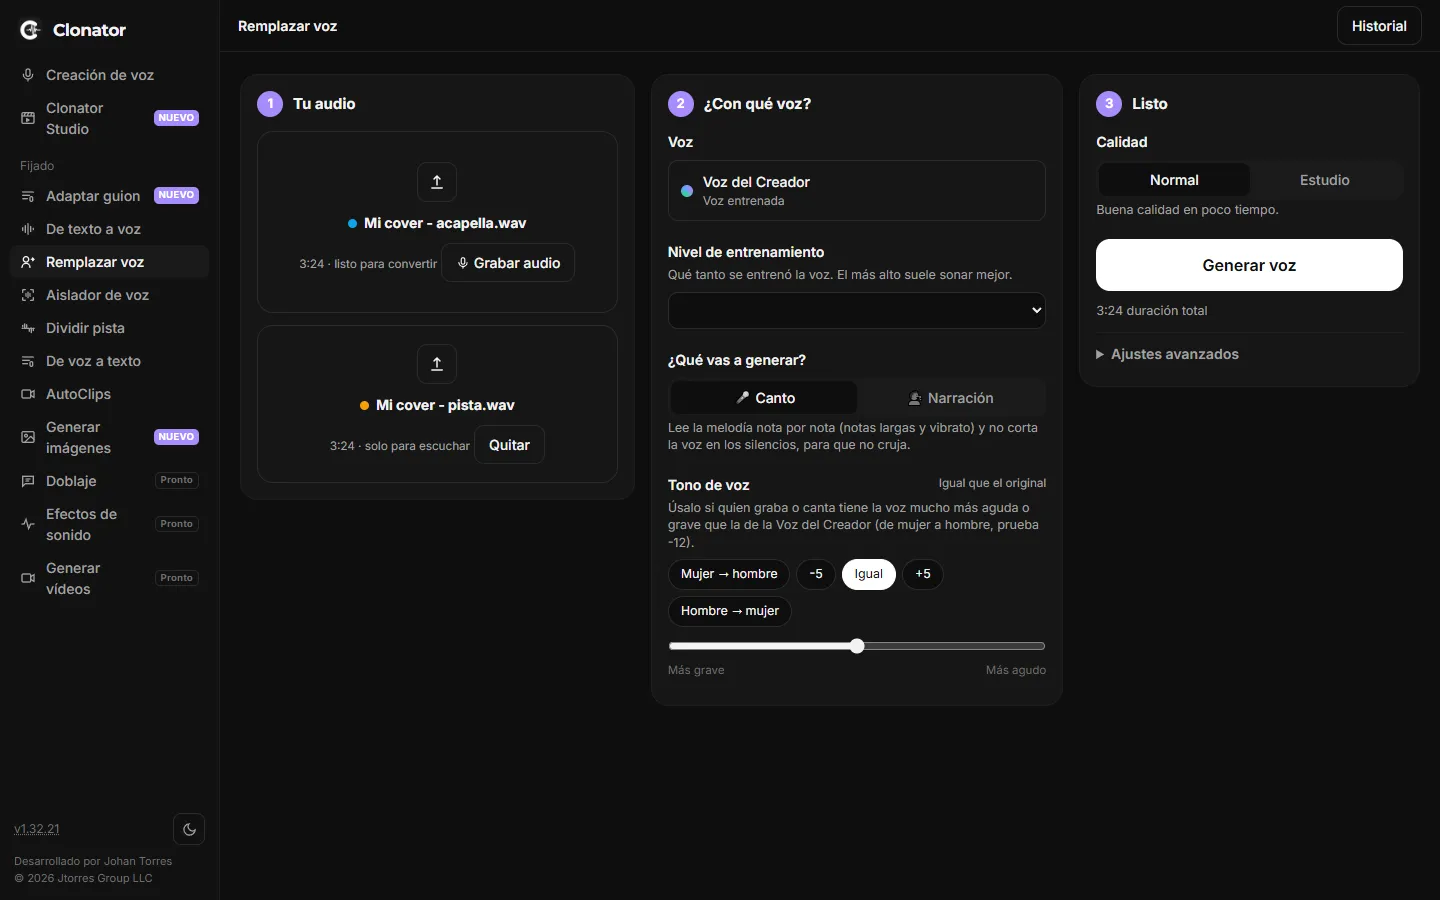
Task: Click the Aislador de voz icon
Action: 28,295
